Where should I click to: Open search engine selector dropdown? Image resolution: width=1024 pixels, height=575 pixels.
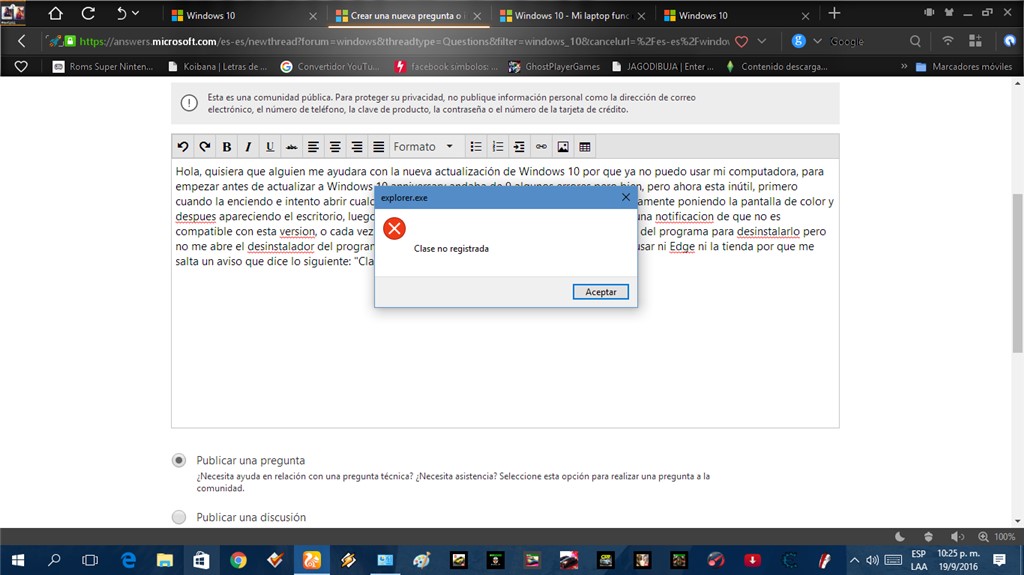pyautogui.click(x=817, y=41)
